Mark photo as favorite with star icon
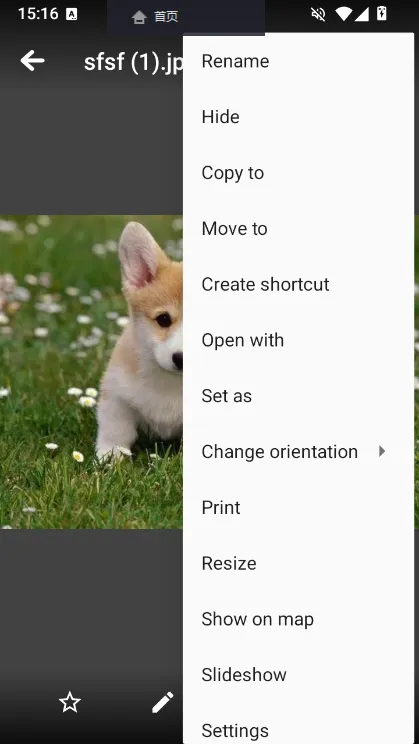 pos(70,702)
